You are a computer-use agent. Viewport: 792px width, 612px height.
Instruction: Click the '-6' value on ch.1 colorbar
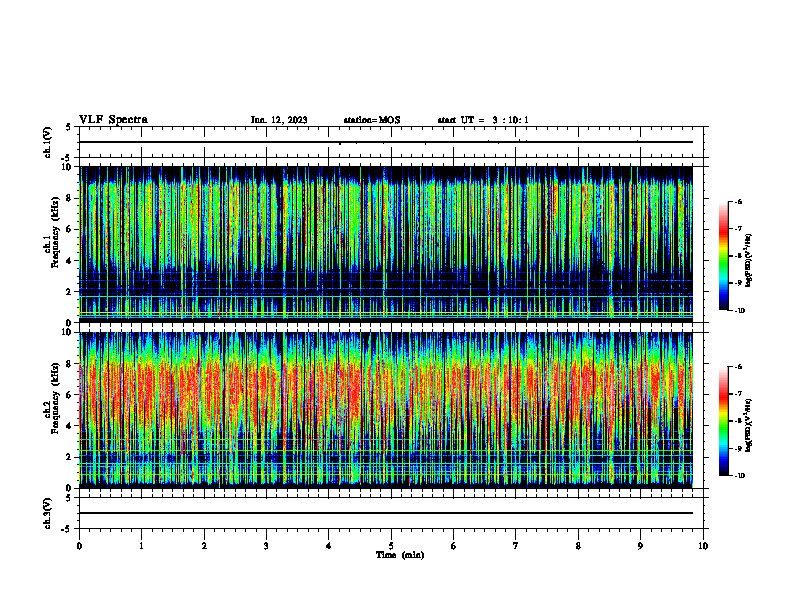pos(738,202)
